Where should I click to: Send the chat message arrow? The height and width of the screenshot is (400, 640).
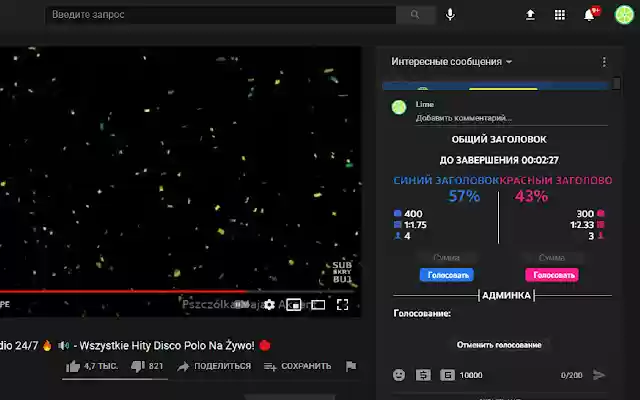tap(599, 375)
